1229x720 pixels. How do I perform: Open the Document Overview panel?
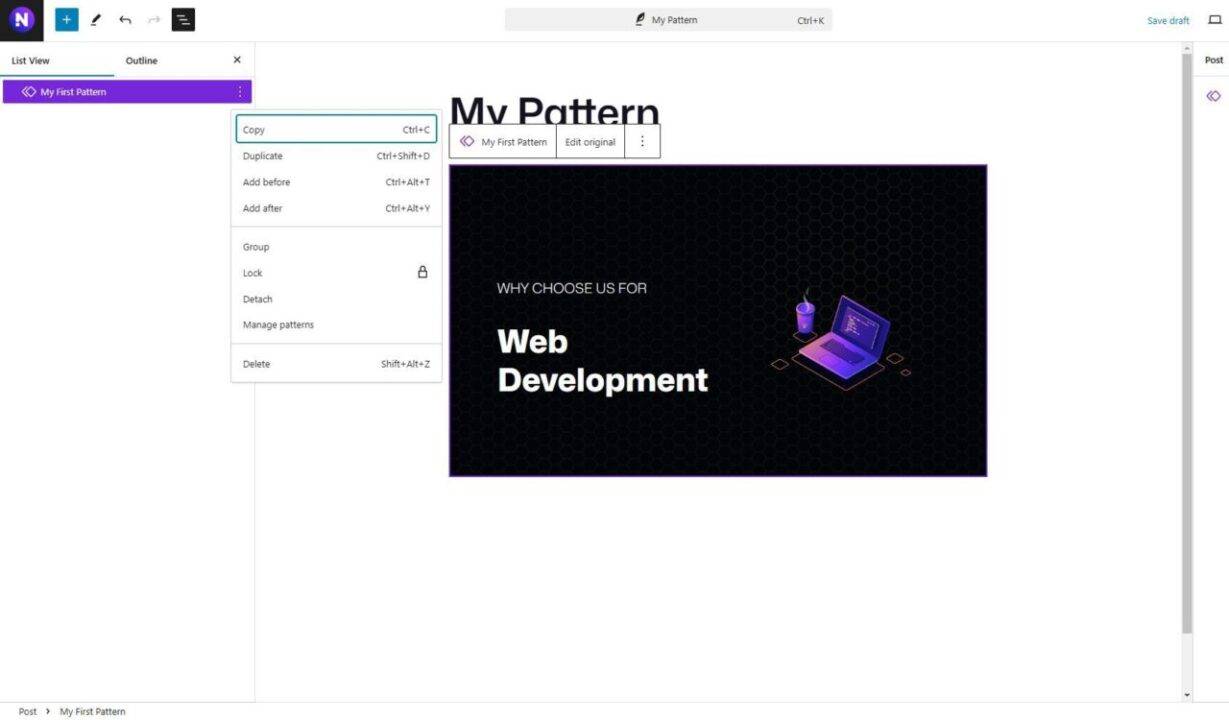click(183, 19)
